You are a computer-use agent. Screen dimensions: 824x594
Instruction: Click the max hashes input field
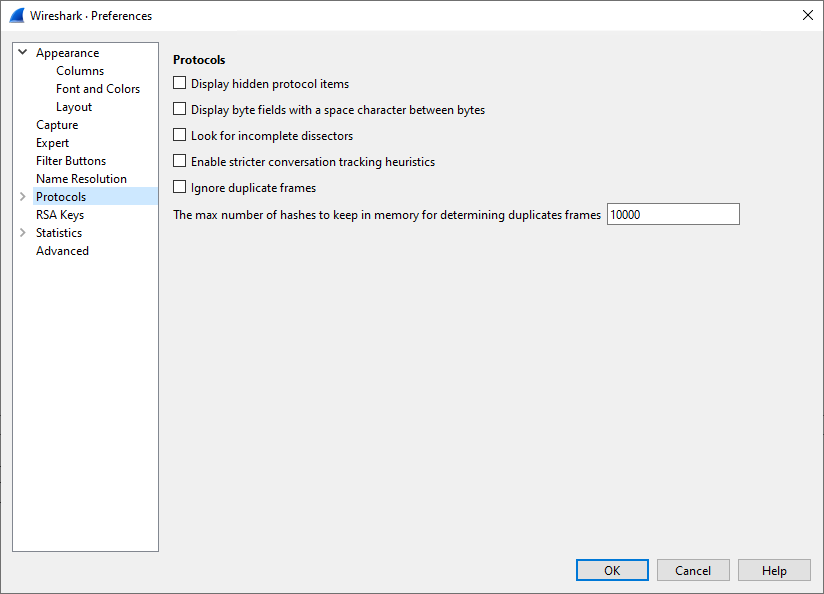coord(673,214)
